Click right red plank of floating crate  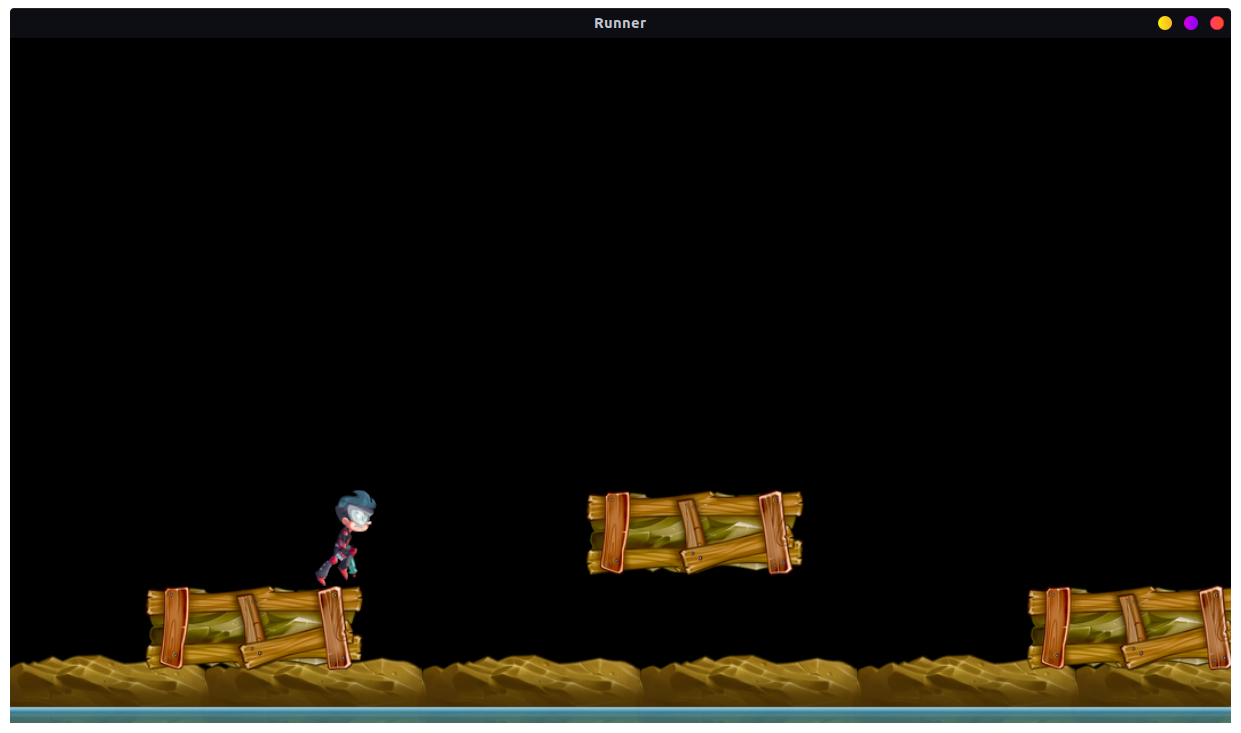point(775,532)
